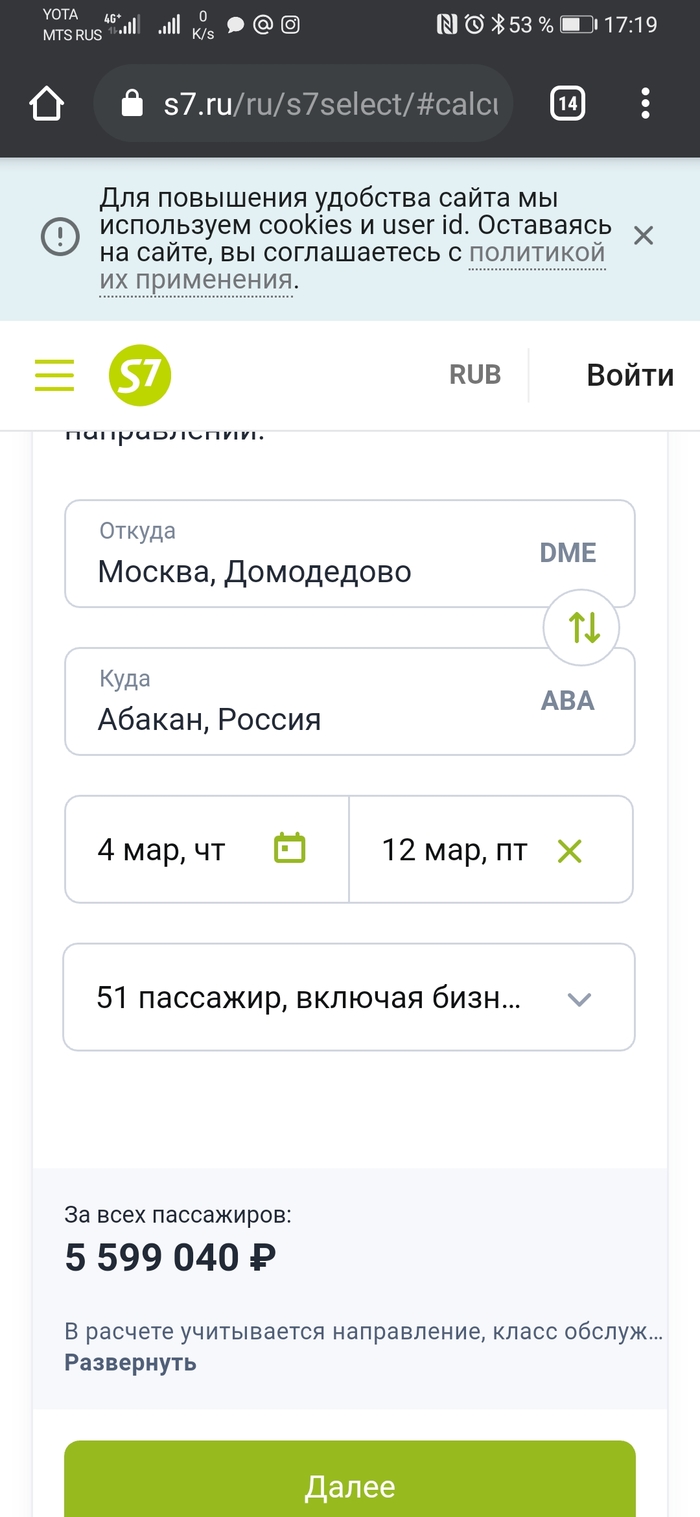Open the browser tab switcher showing 14
Image resolution: width=700 pixels, height=1517 pixels.
(x=567, y=104)
